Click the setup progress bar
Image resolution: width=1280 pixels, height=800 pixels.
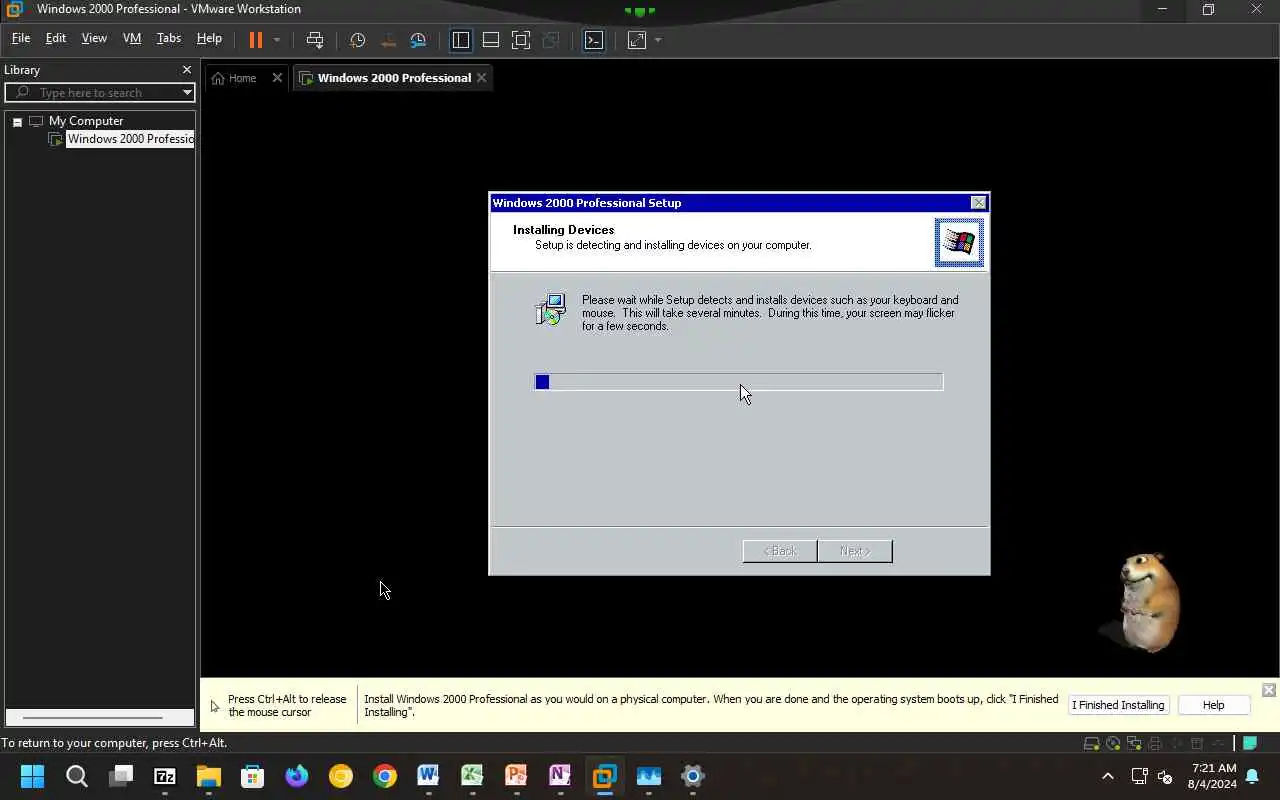point(739,382)
